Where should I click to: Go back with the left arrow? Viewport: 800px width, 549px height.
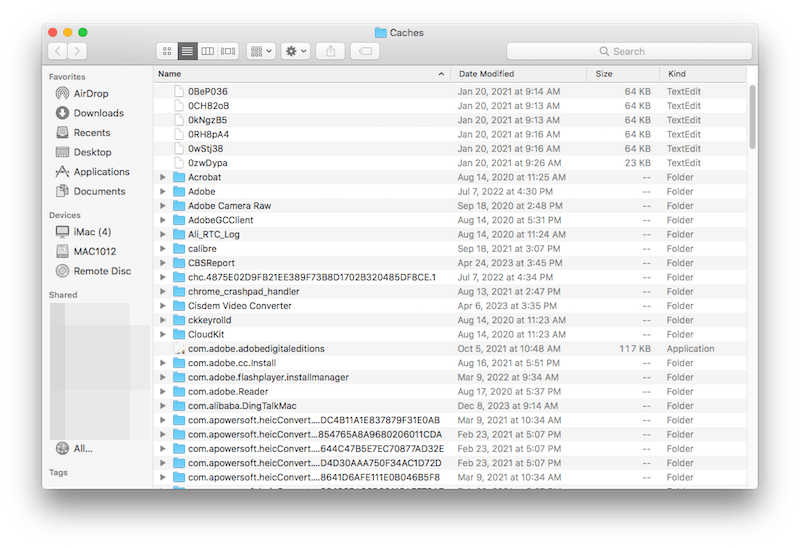[x=58, y=51]
